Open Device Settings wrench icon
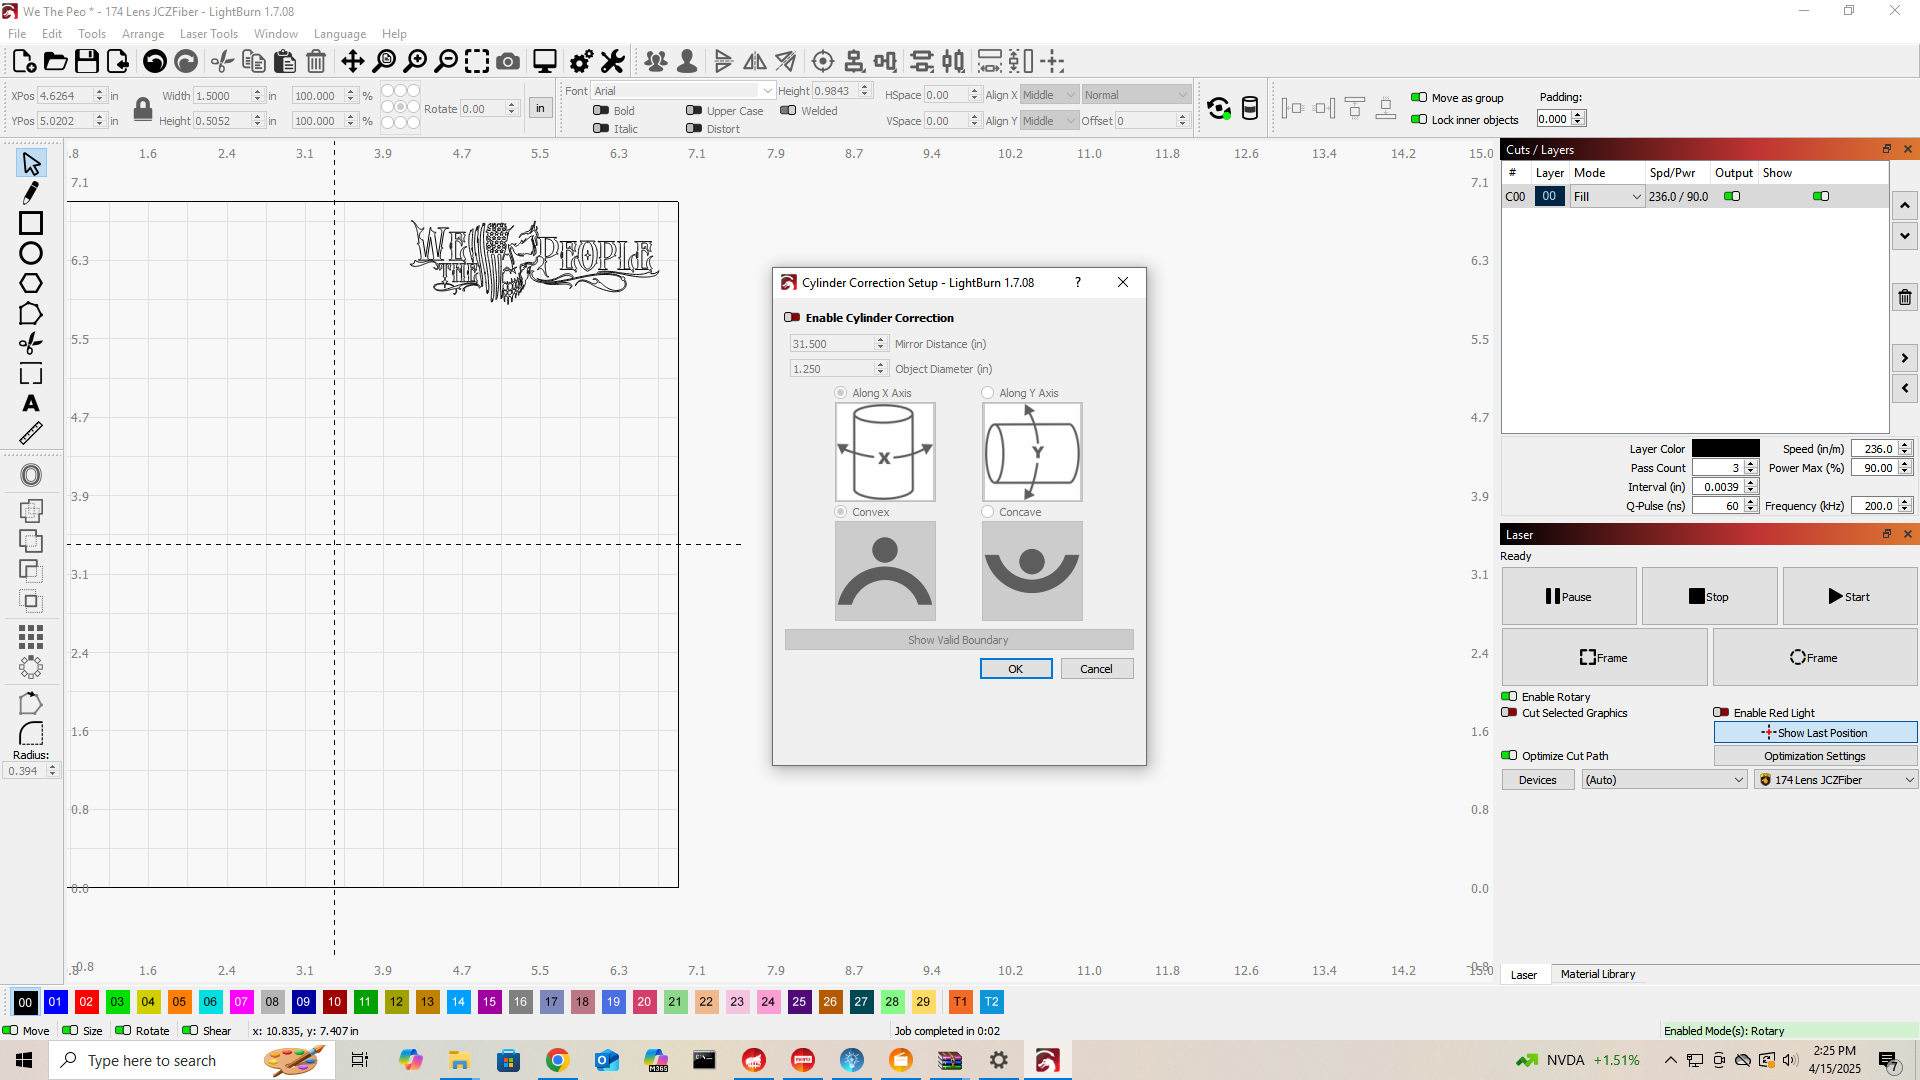 612,62
